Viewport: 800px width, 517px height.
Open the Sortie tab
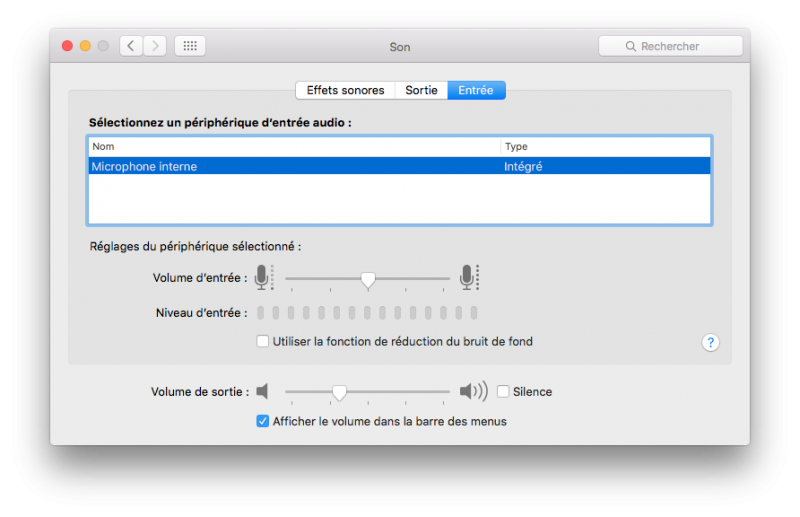pyautogui.click(x=421, y=90)
